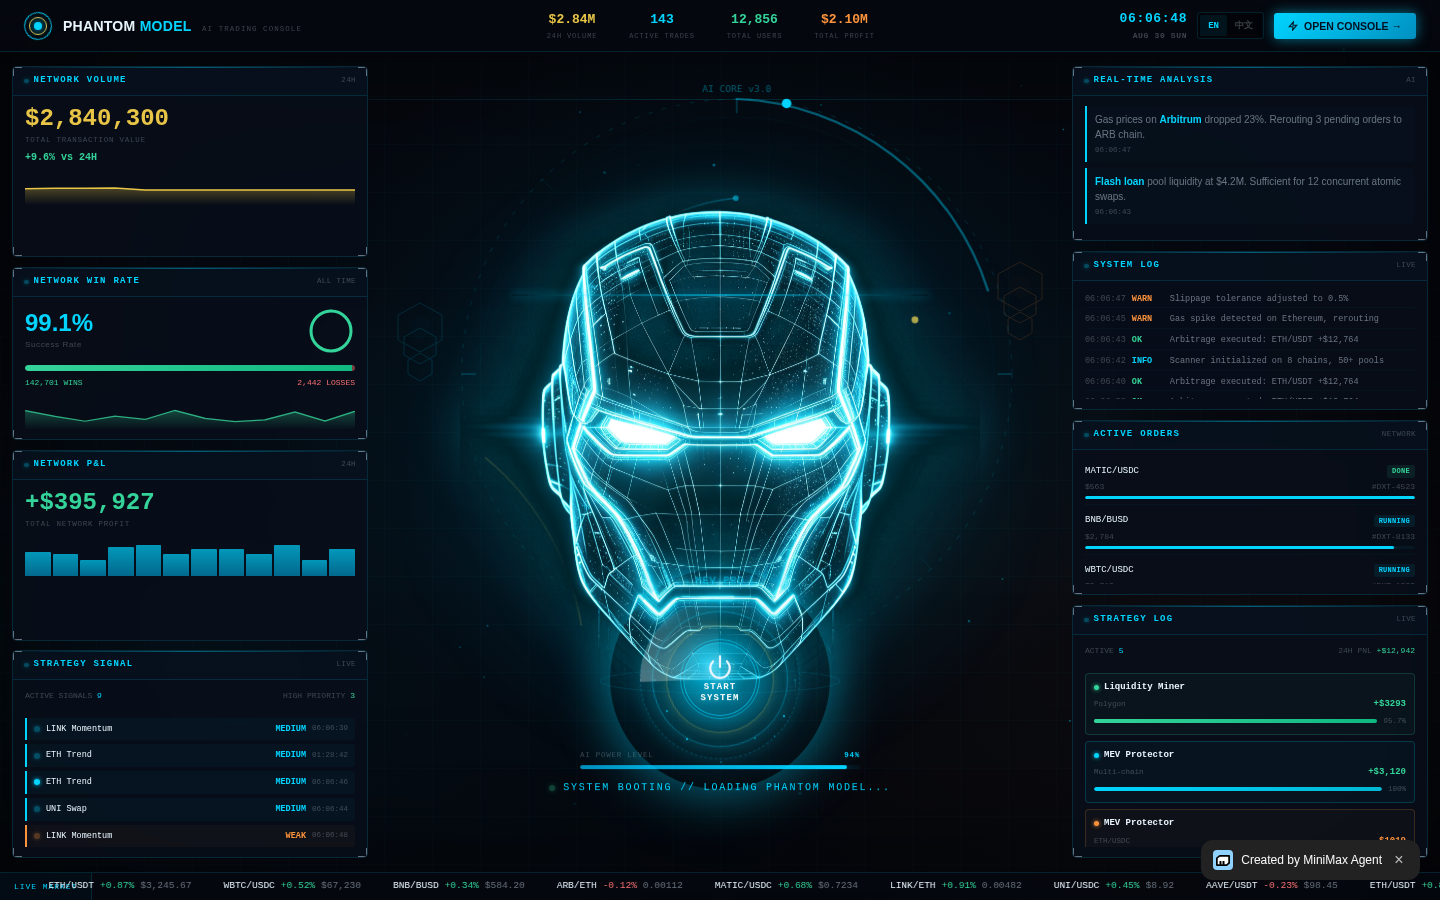Select the LINK Momentum WEAK signal row
The width and height of the screenshot is (1440, 900).
point(190,836)
